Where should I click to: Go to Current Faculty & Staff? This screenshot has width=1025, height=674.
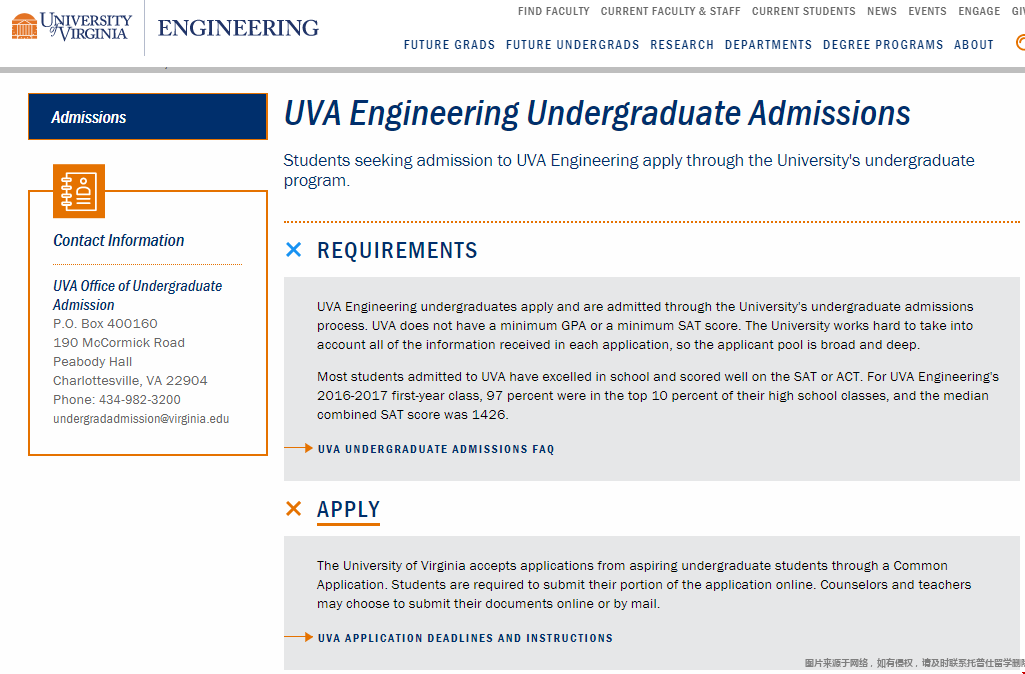coord(671,11)
